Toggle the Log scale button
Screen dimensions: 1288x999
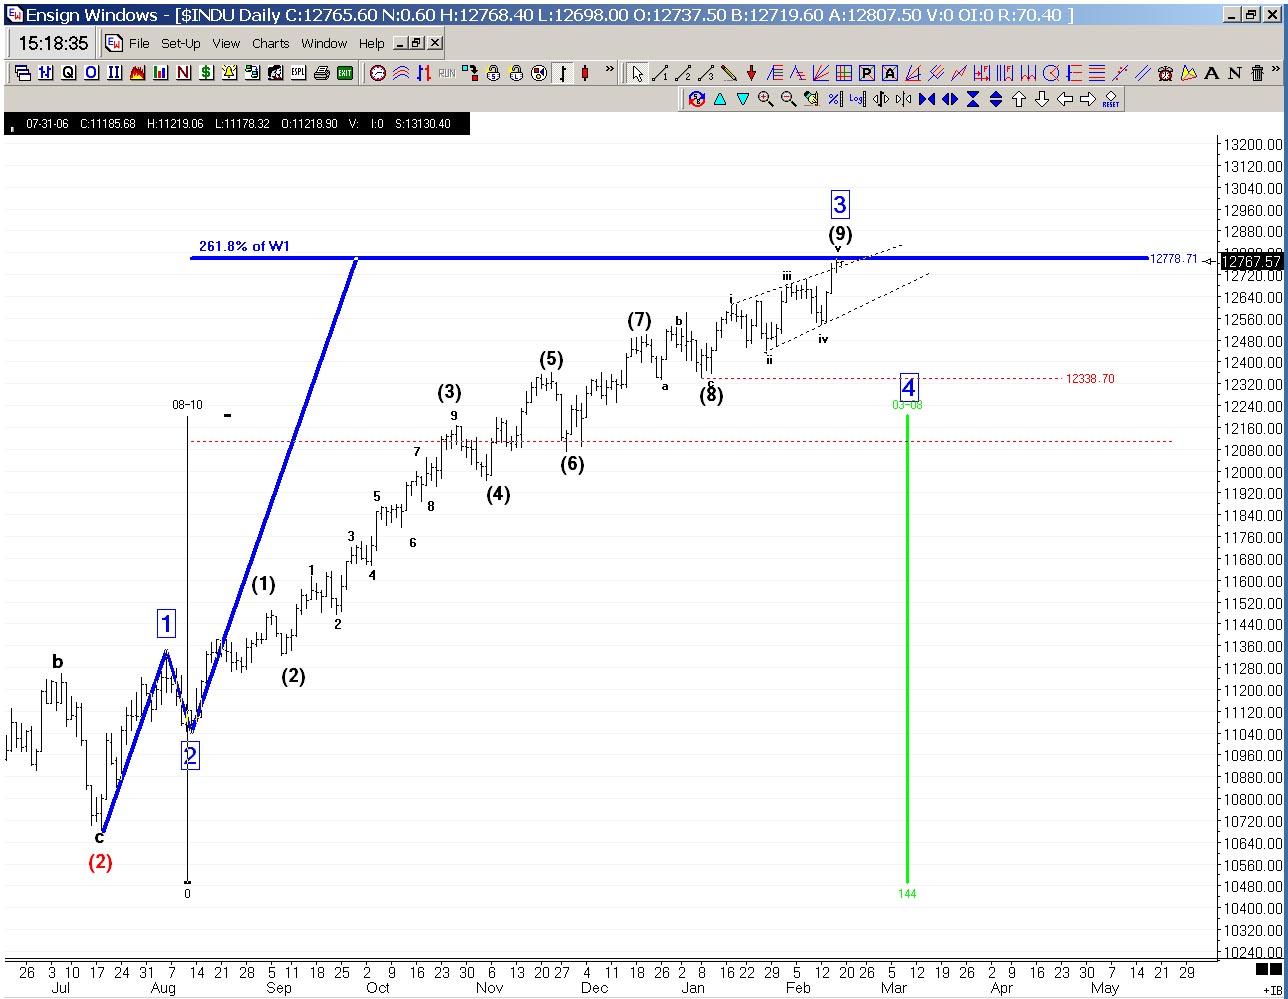click(857, 99)
